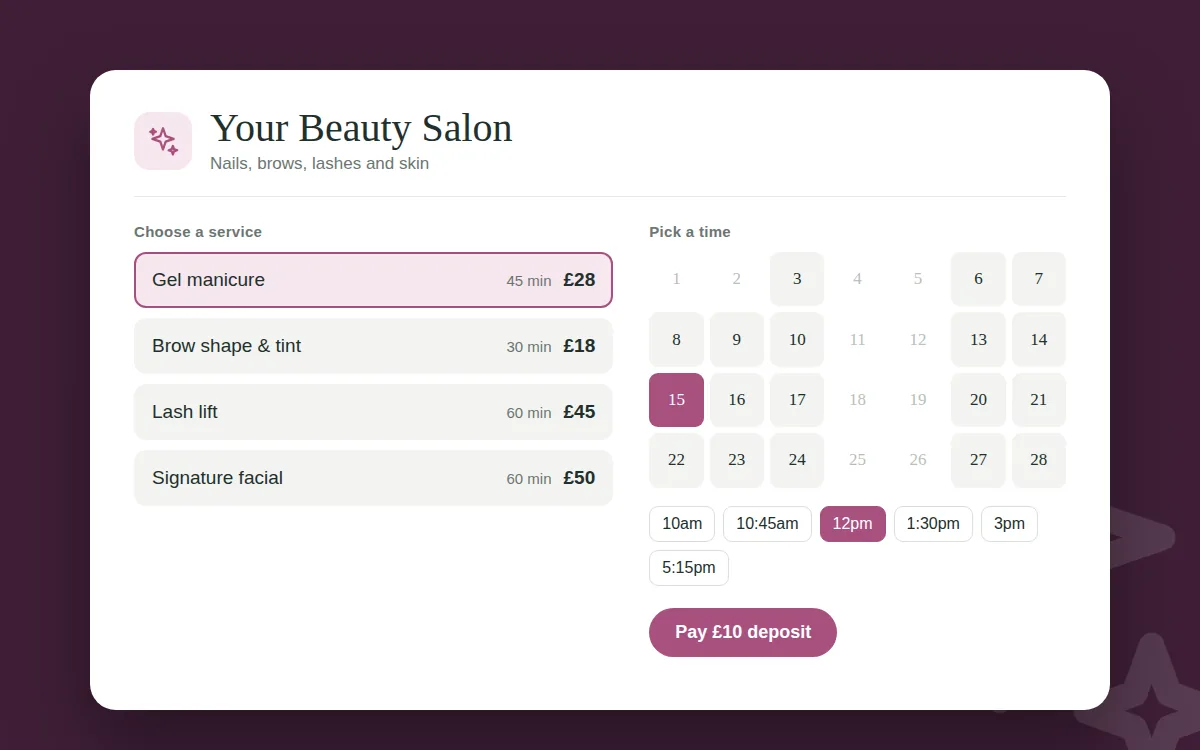Pick day 6 in the calendar
This screenshot has width=1200, height=750.
tap(978, 279)
